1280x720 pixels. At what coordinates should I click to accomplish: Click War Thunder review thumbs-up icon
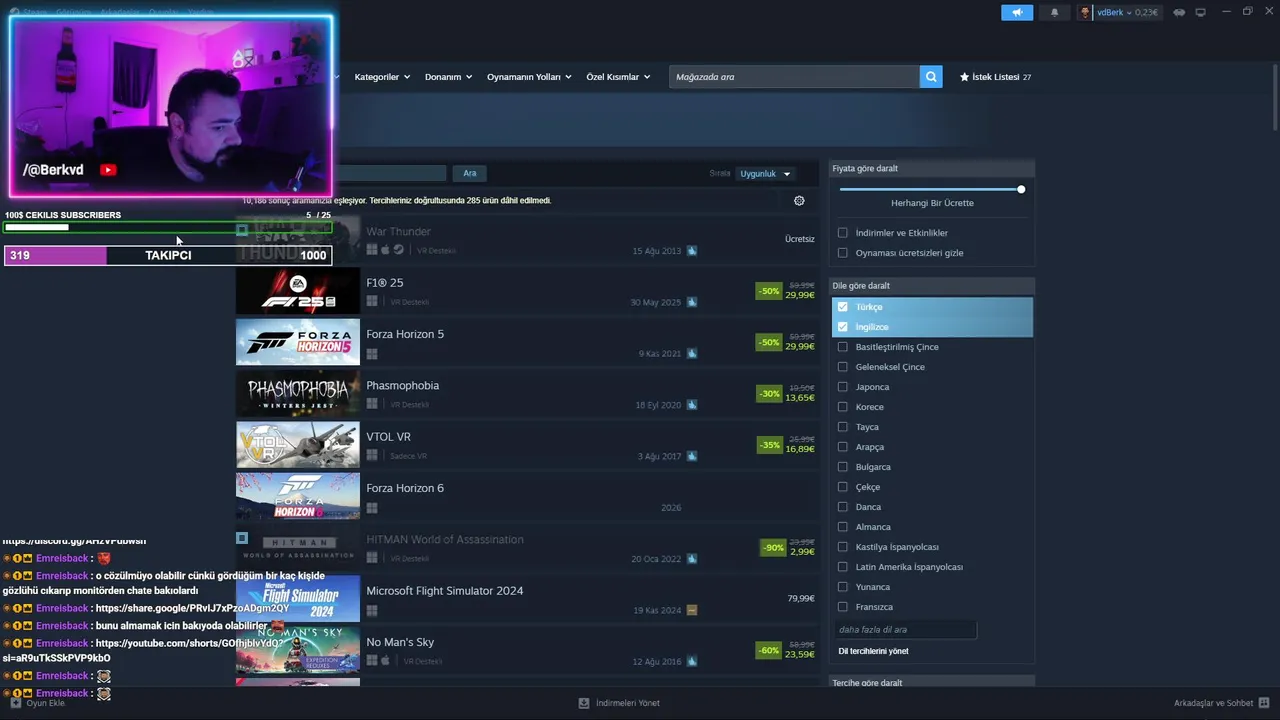coord(691,251)
